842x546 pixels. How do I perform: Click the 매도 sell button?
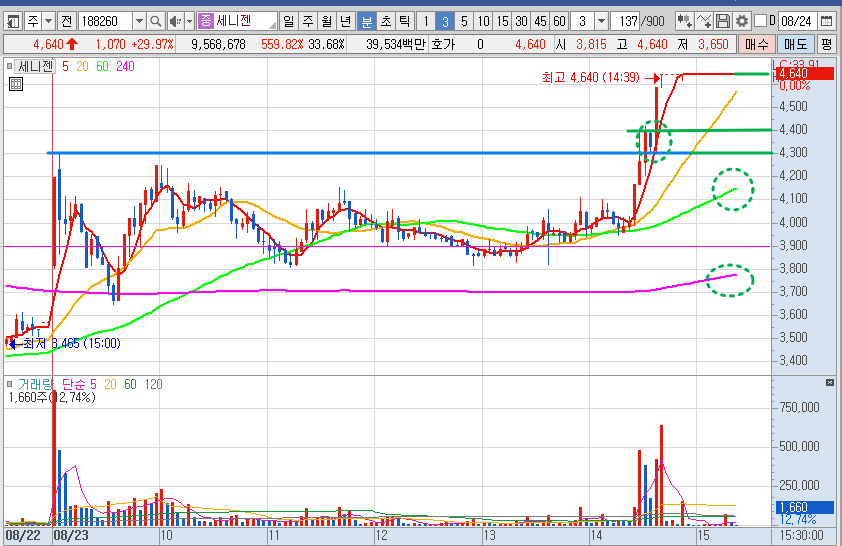[795, 44]
